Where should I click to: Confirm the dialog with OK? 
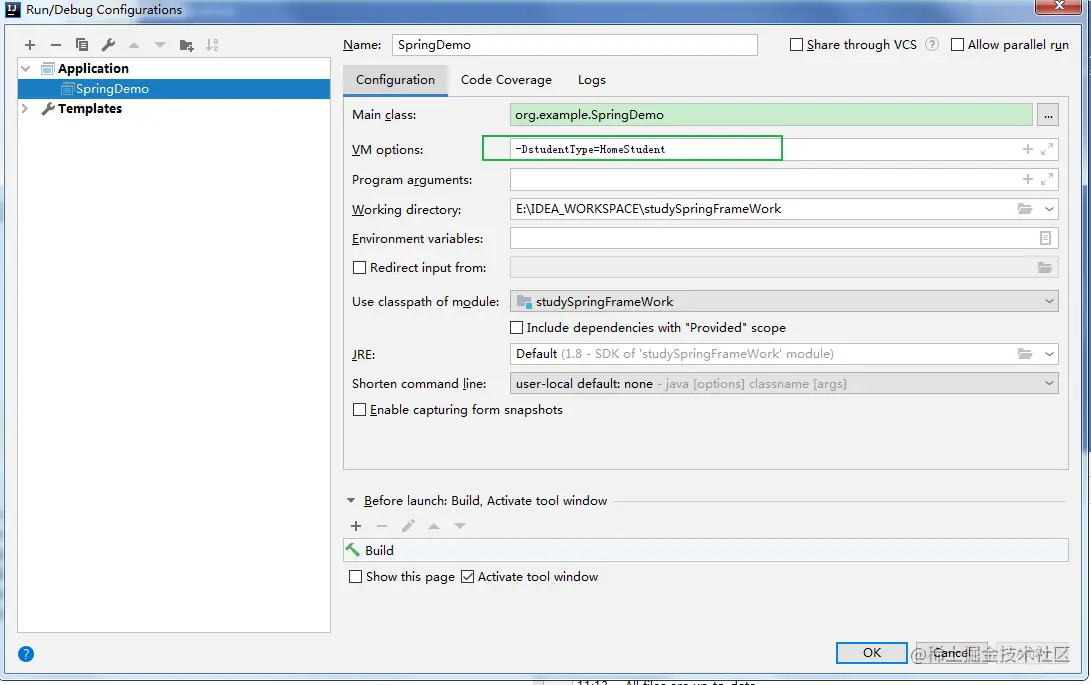point(871,652)
